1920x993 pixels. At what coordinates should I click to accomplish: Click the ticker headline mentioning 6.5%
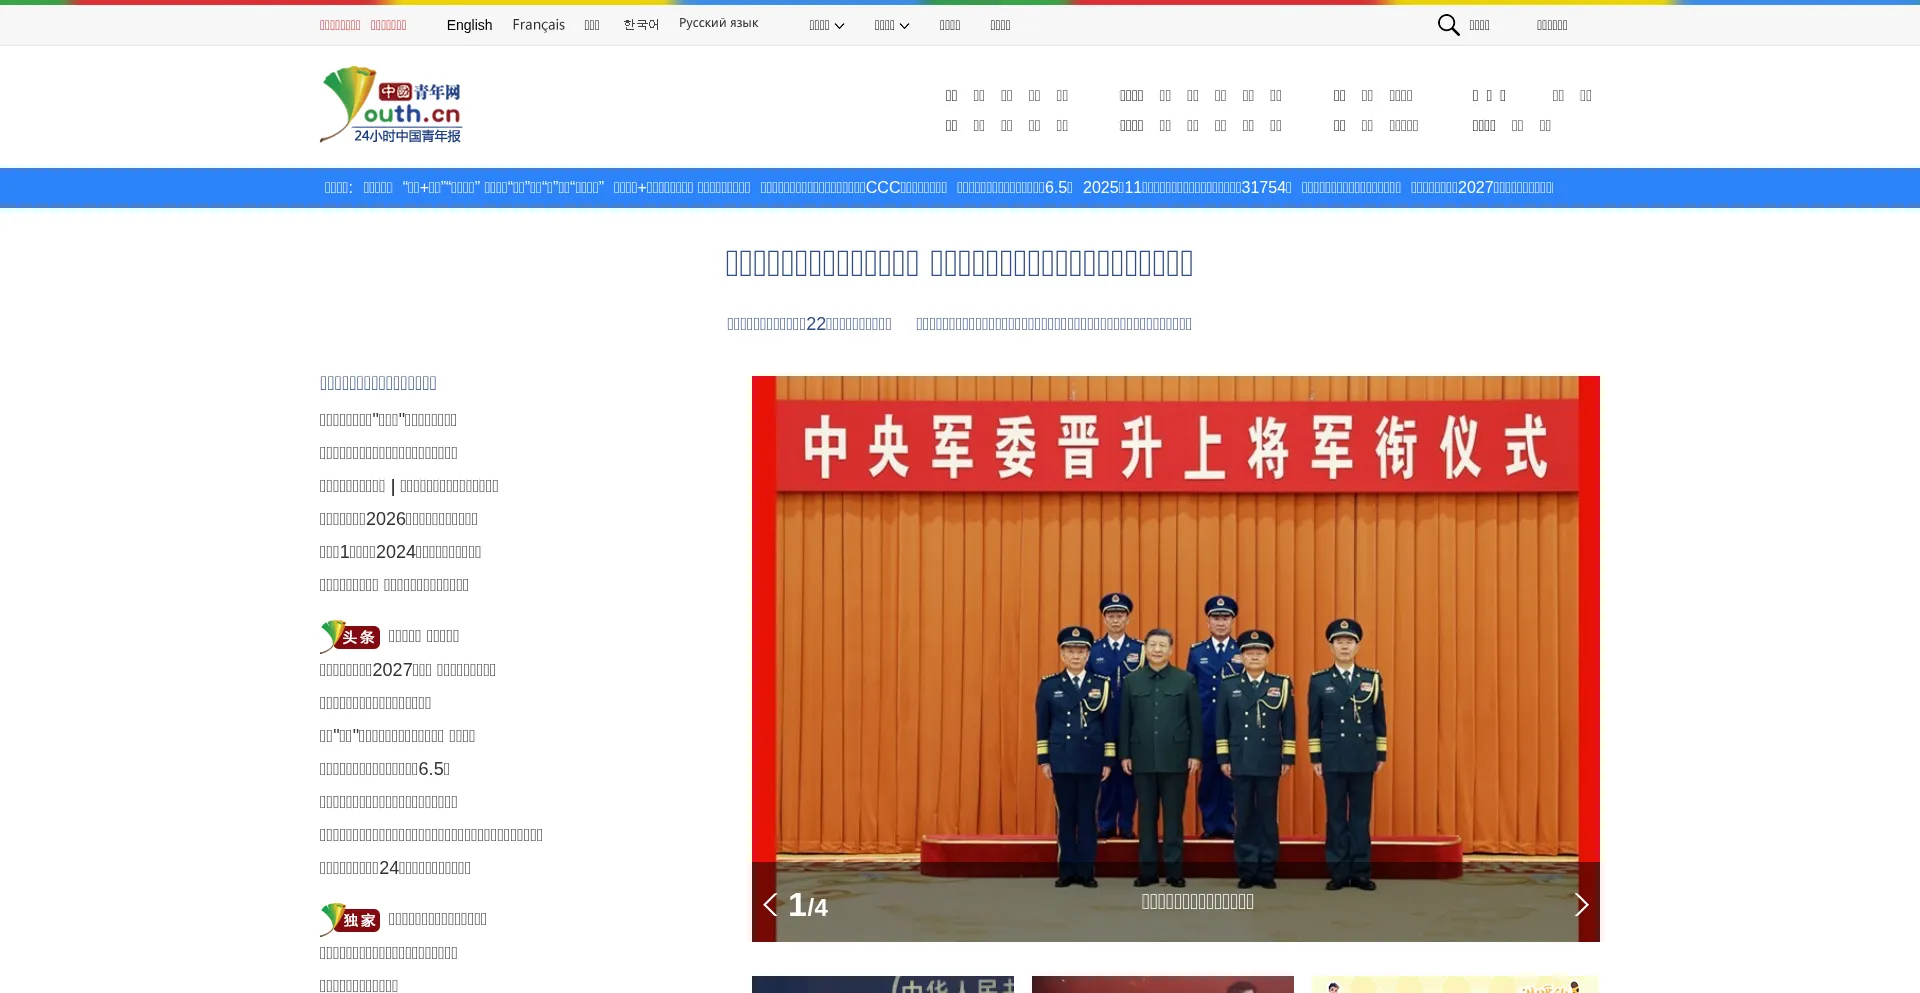[x=1013, y=187]
